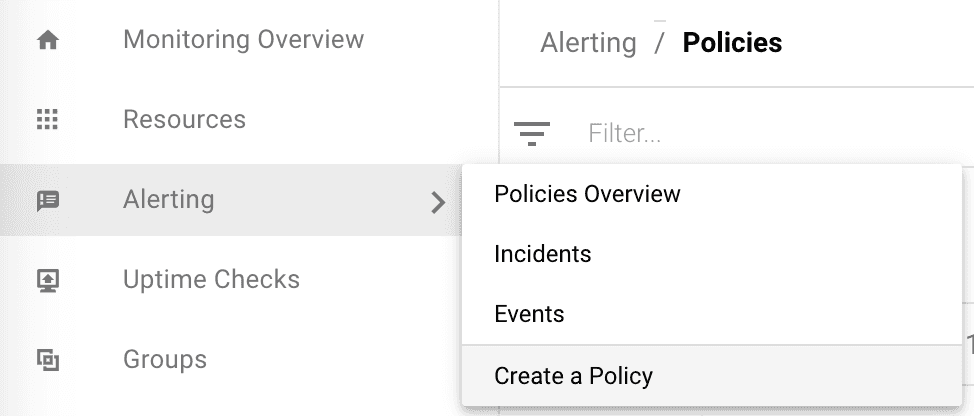Open Uptime Checks label in sidebar
974x416 pixels.
[211, 279]
